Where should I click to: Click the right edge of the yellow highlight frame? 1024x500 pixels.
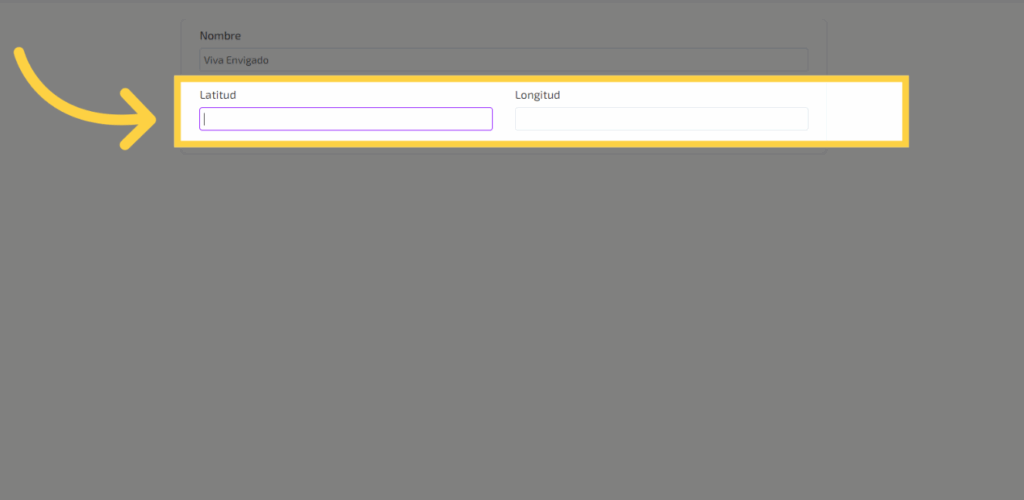tap(904, 111)
